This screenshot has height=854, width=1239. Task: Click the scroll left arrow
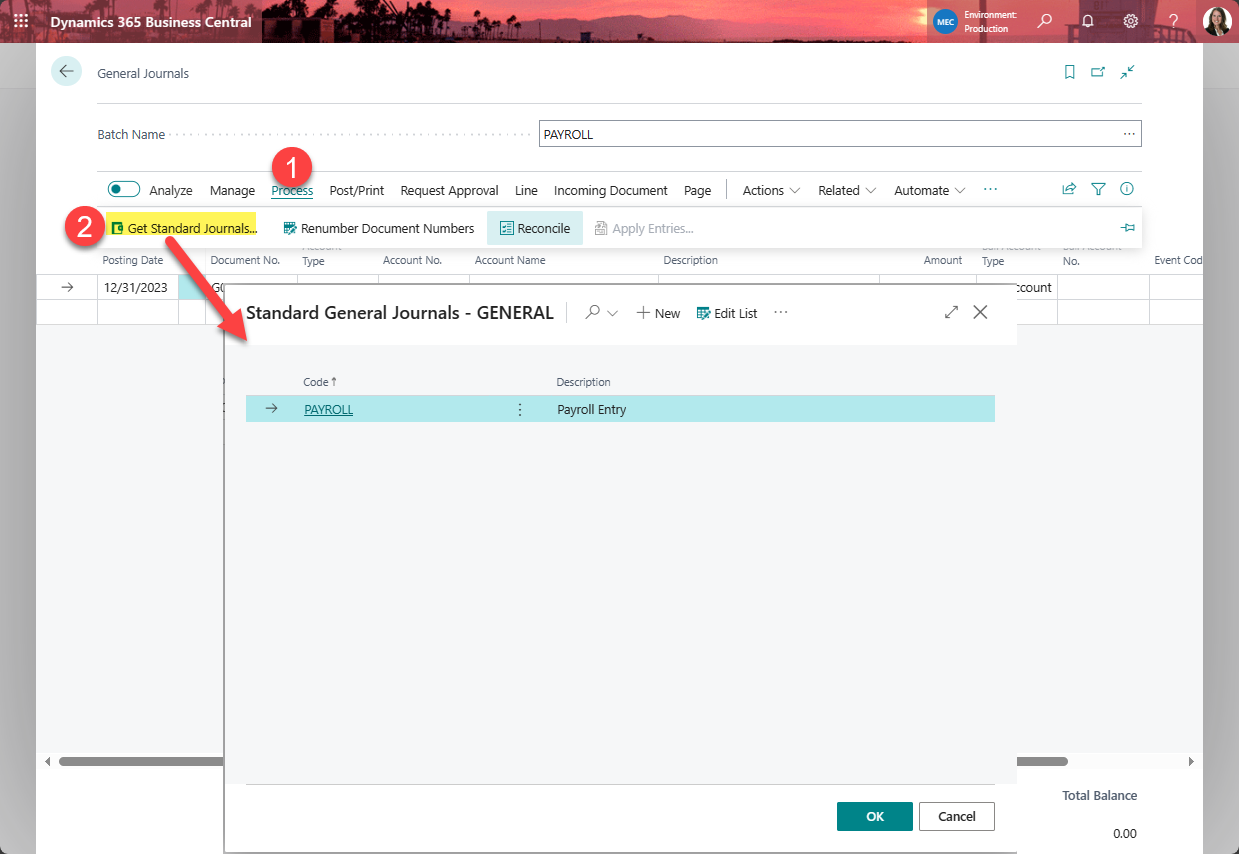click(x=48, y=761)
